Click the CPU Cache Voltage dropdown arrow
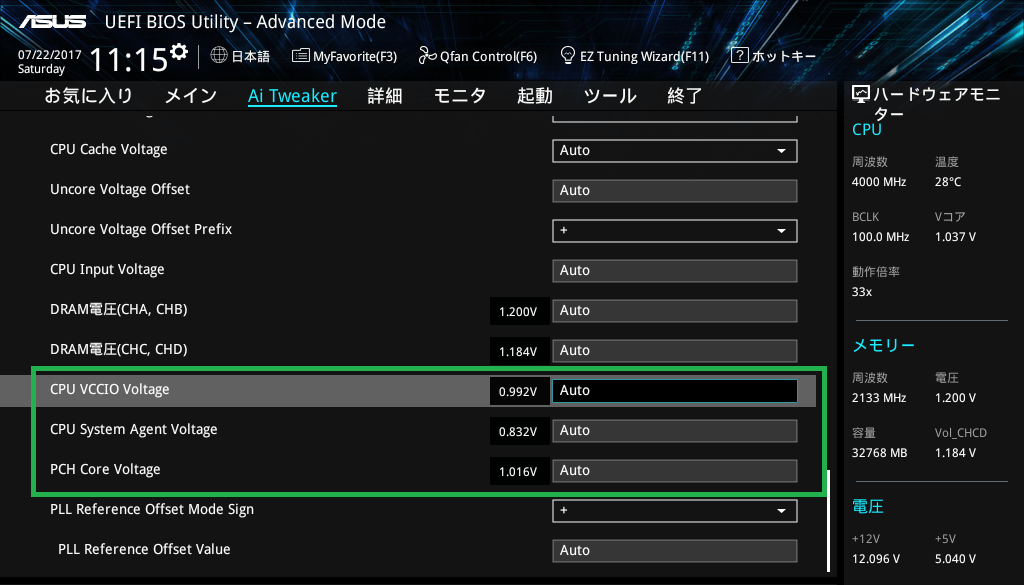The image size is (1024, 585). click(781, 151)
